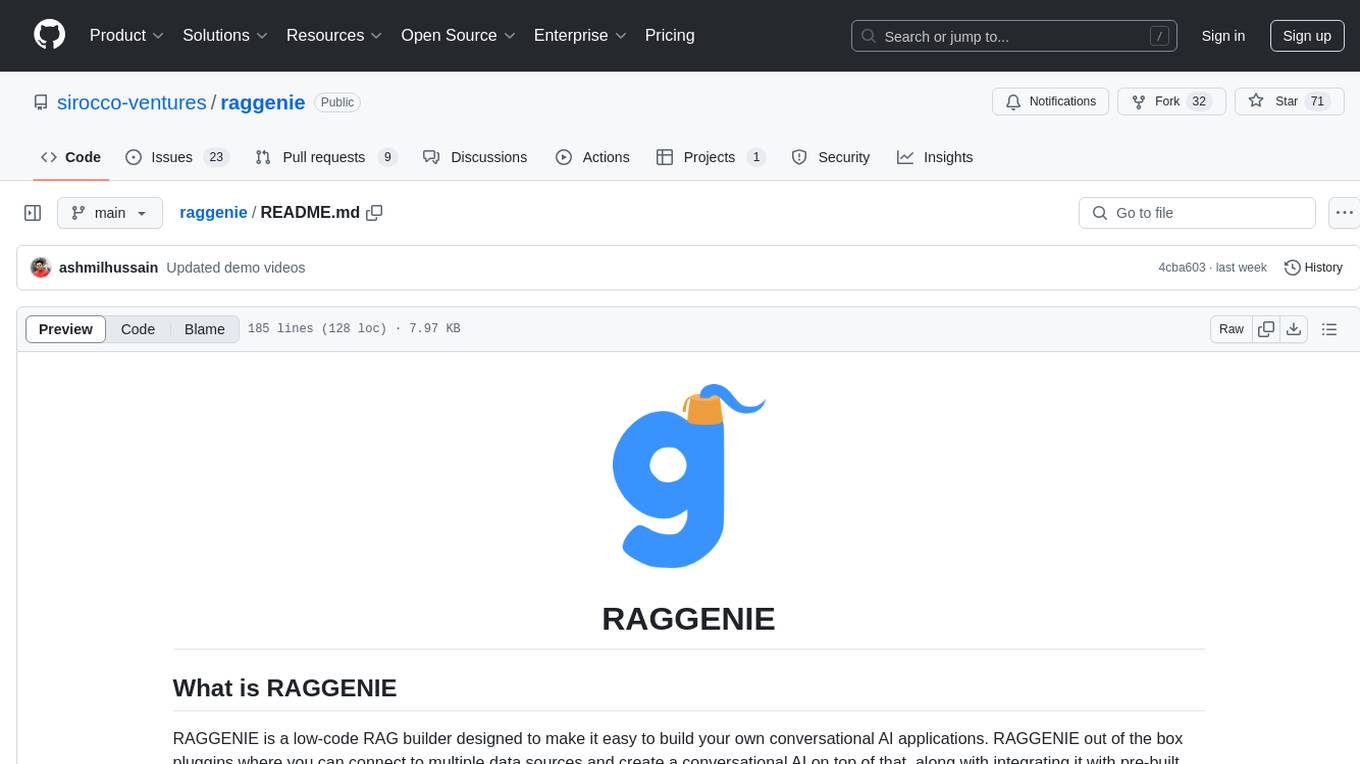
Task: Open the GitHub homepage logo
Action: pos(49,35)
